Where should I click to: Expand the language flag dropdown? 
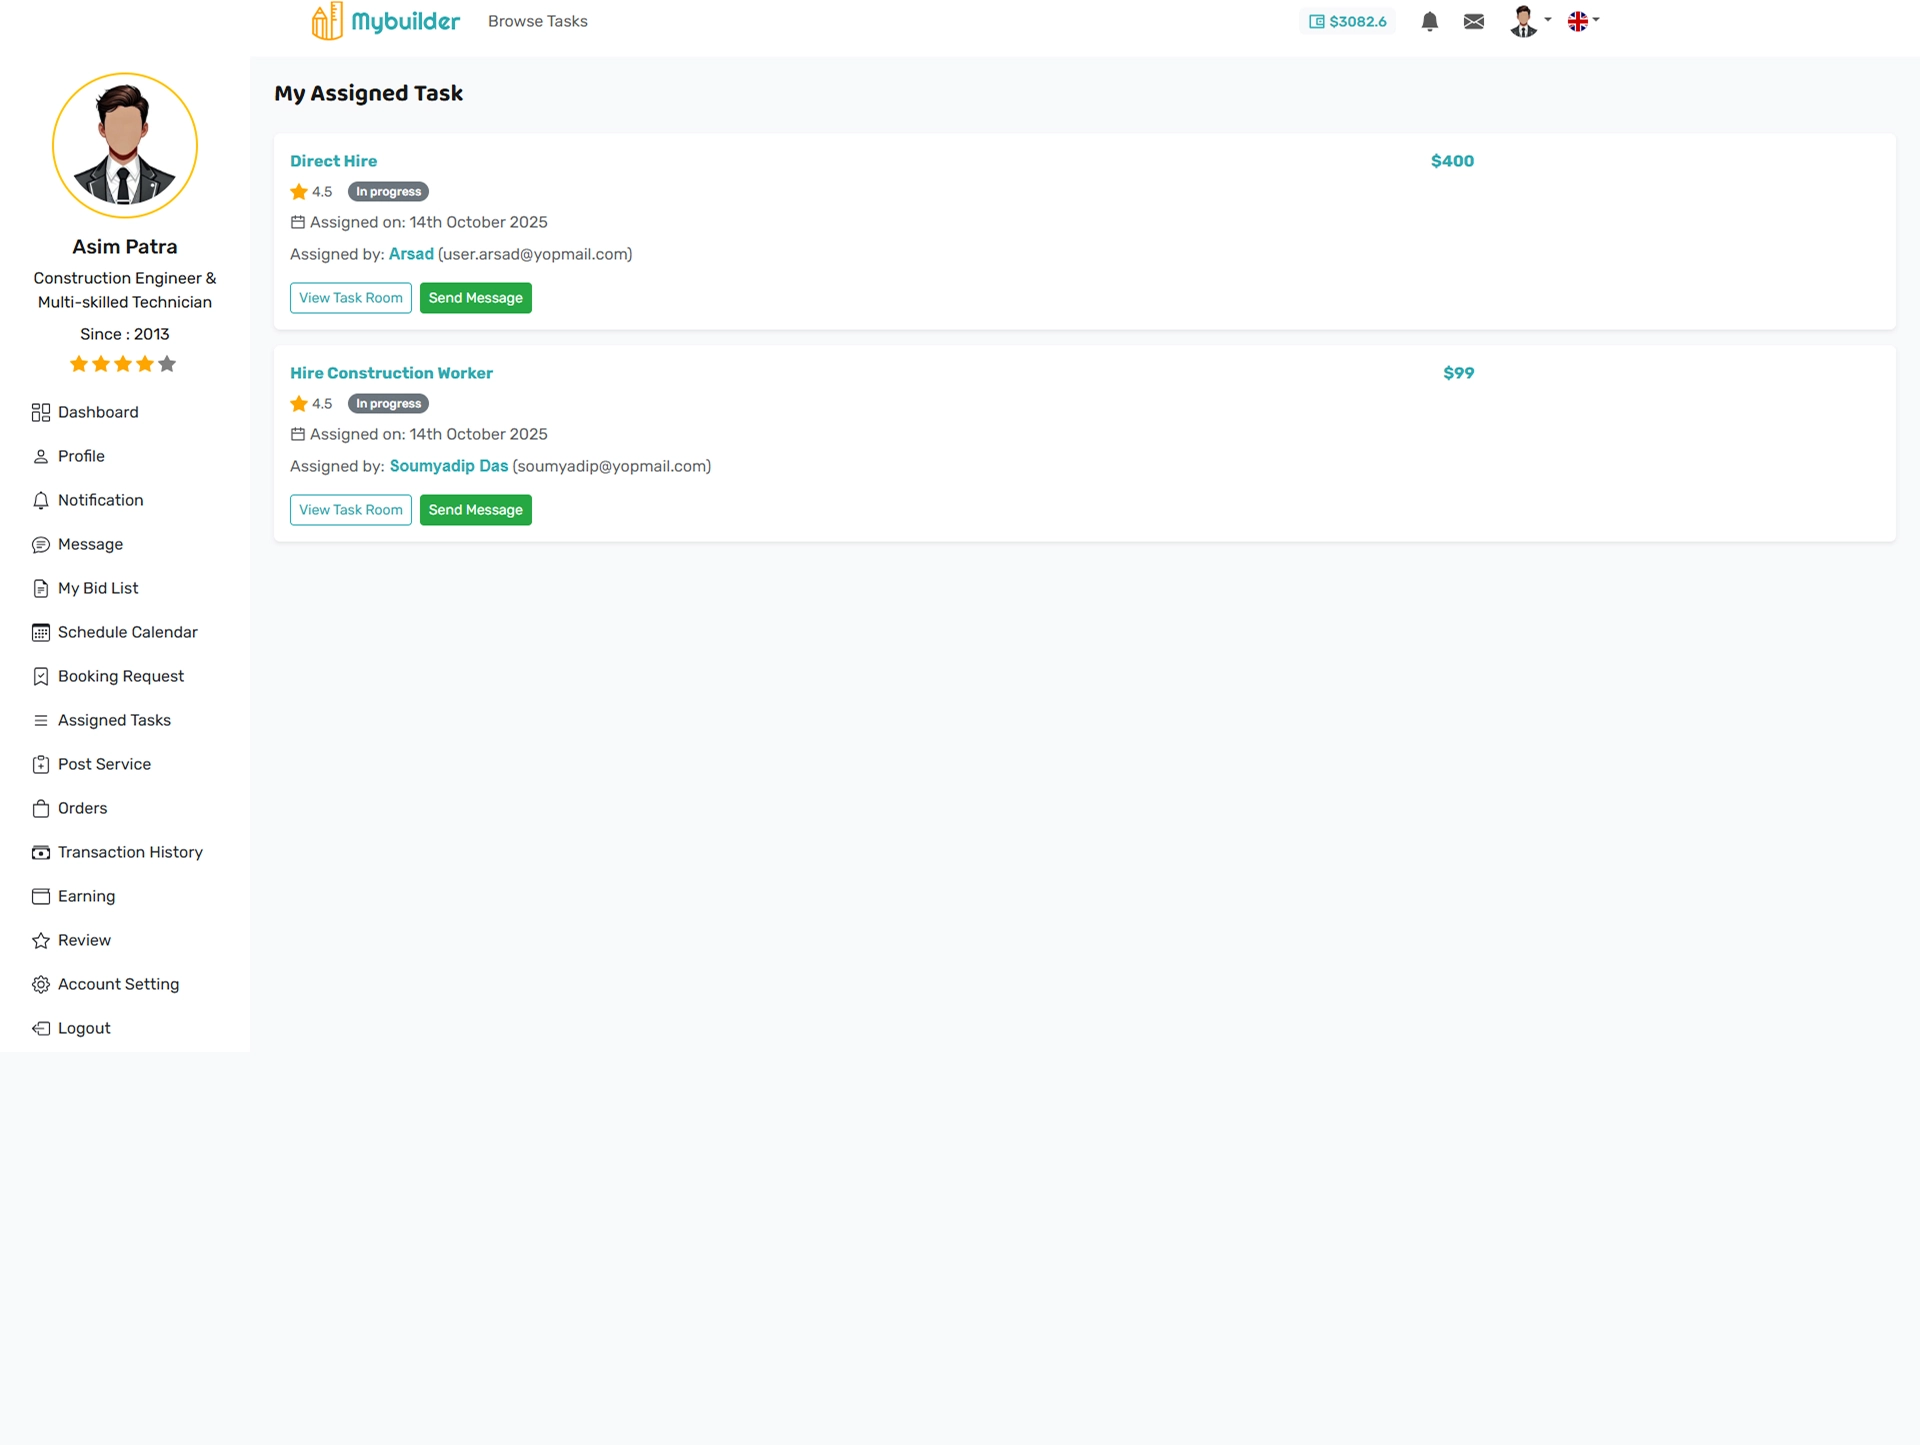1583,21
